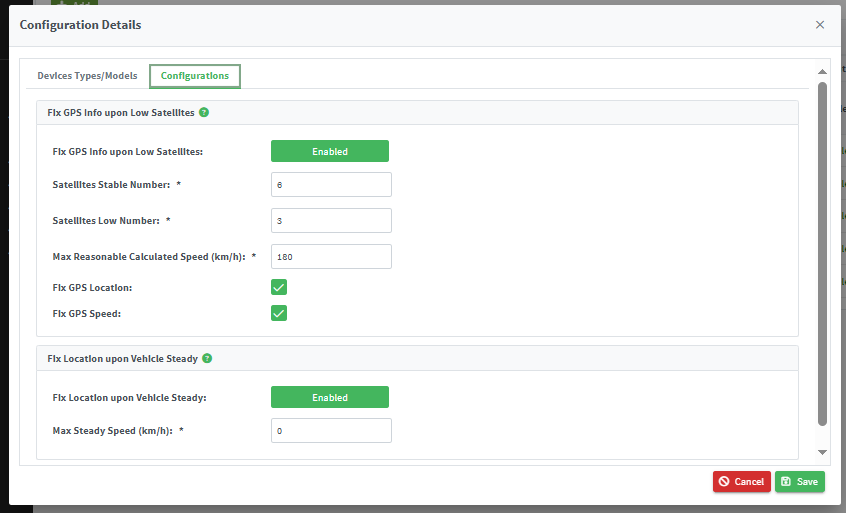This screenshot has width=846, height=513.
Task: Uncheck the Fix GPS Location checkbox
Action: tap(279, 287)
